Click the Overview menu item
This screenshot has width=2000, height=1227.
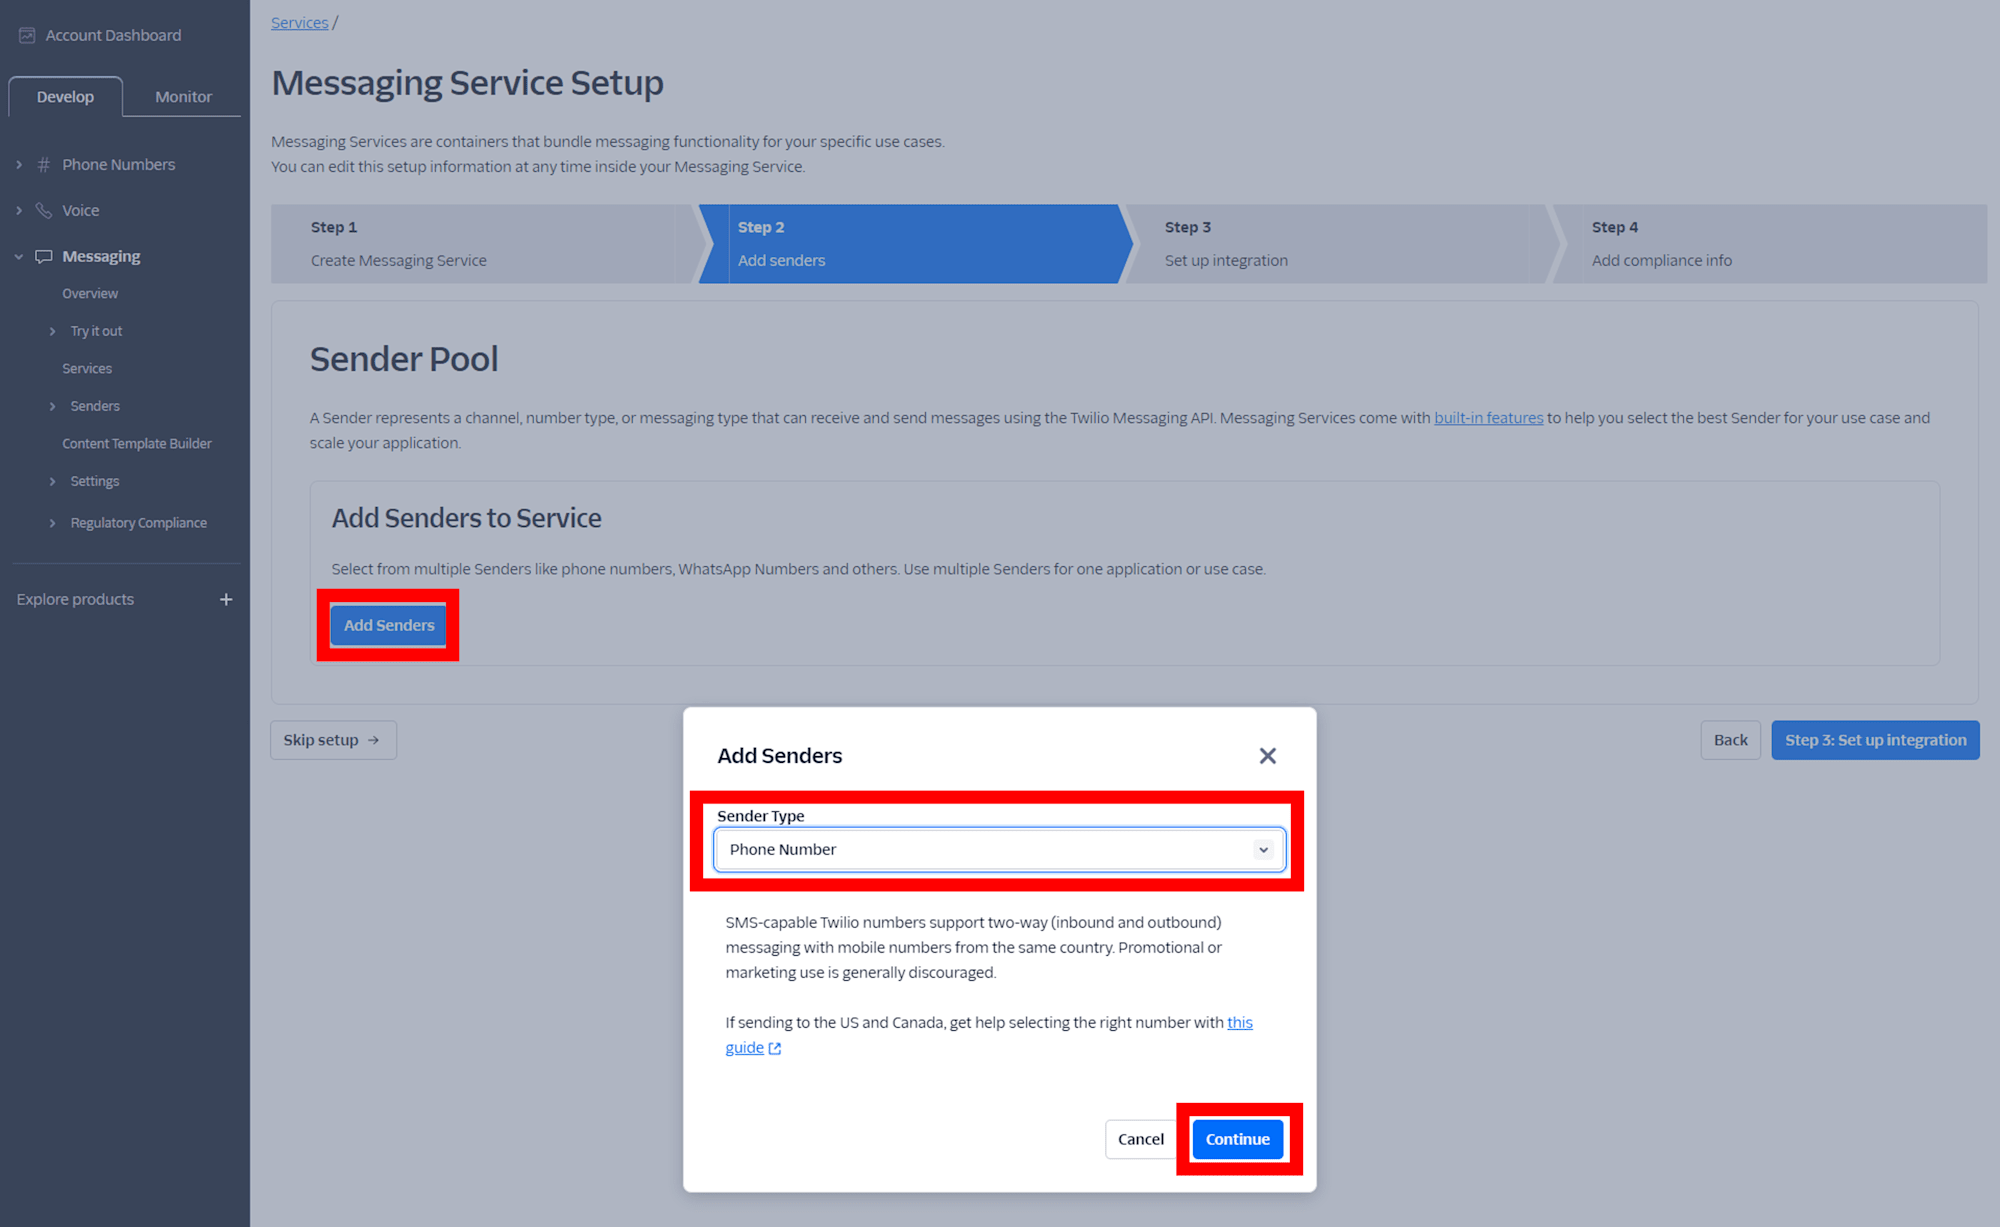pos(87,293)
